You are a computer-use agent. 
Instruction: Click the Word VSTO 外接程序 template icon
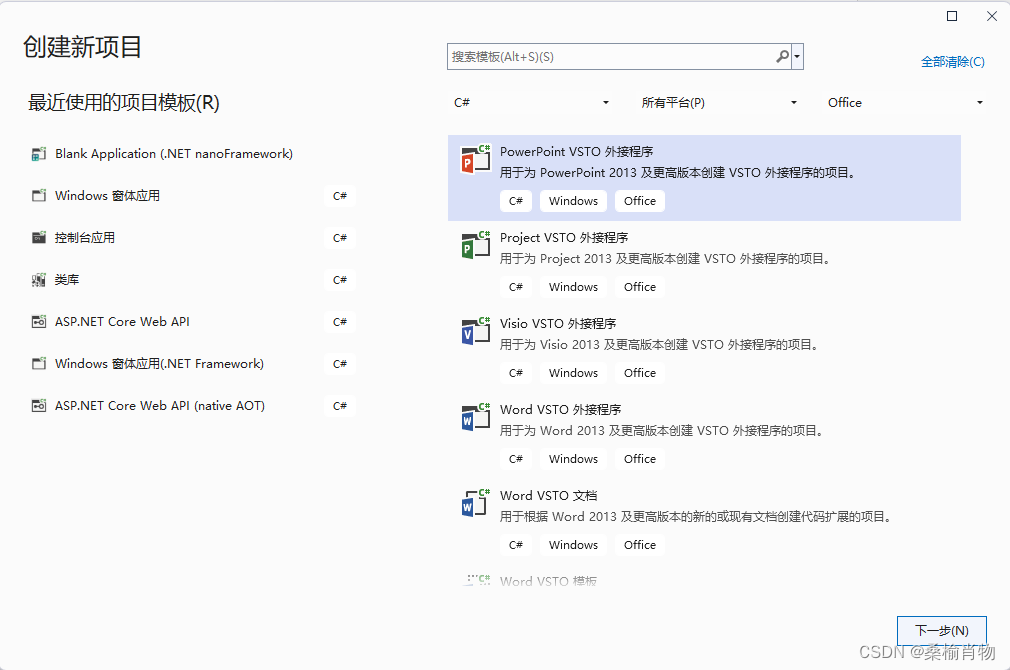coord(476,417)
